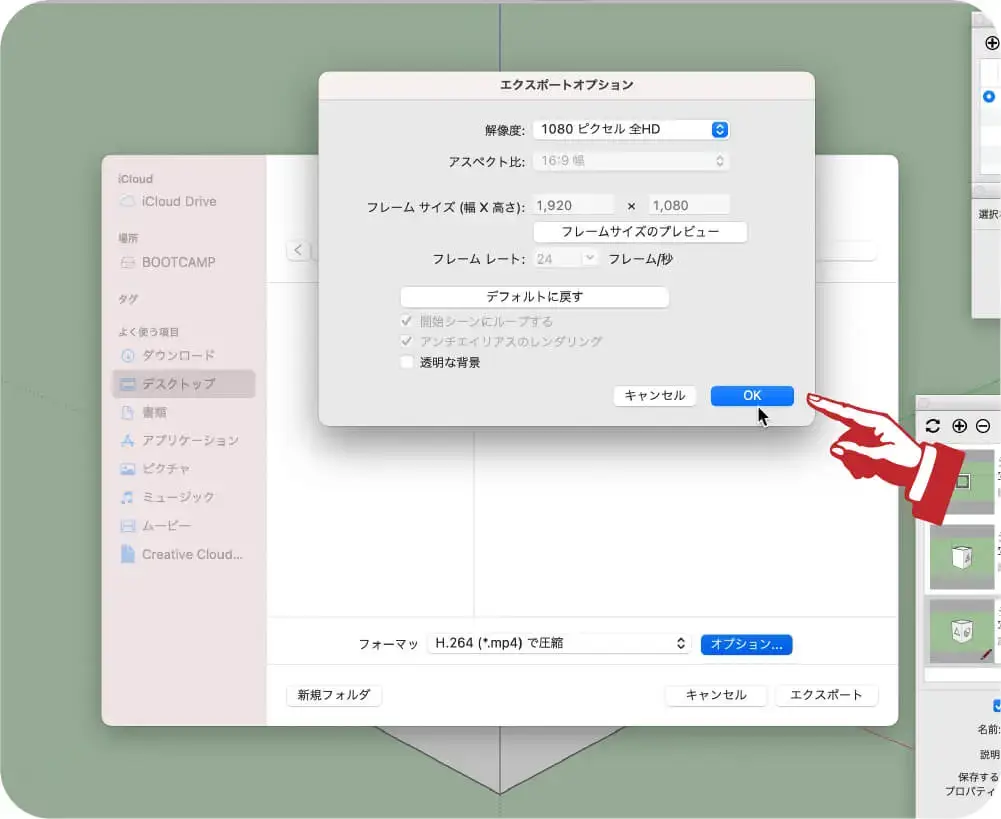Click the refresh scenes icon

coord(932,425)
